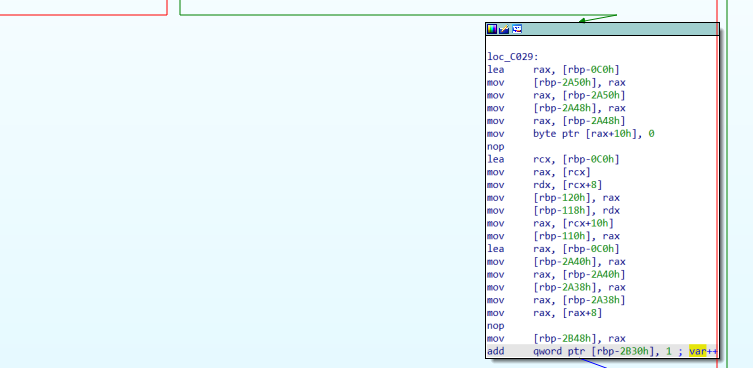753x368 pixels.
Task: Click instruction mov [rbp-118h], rdx
Action: (x=553, y=210)
